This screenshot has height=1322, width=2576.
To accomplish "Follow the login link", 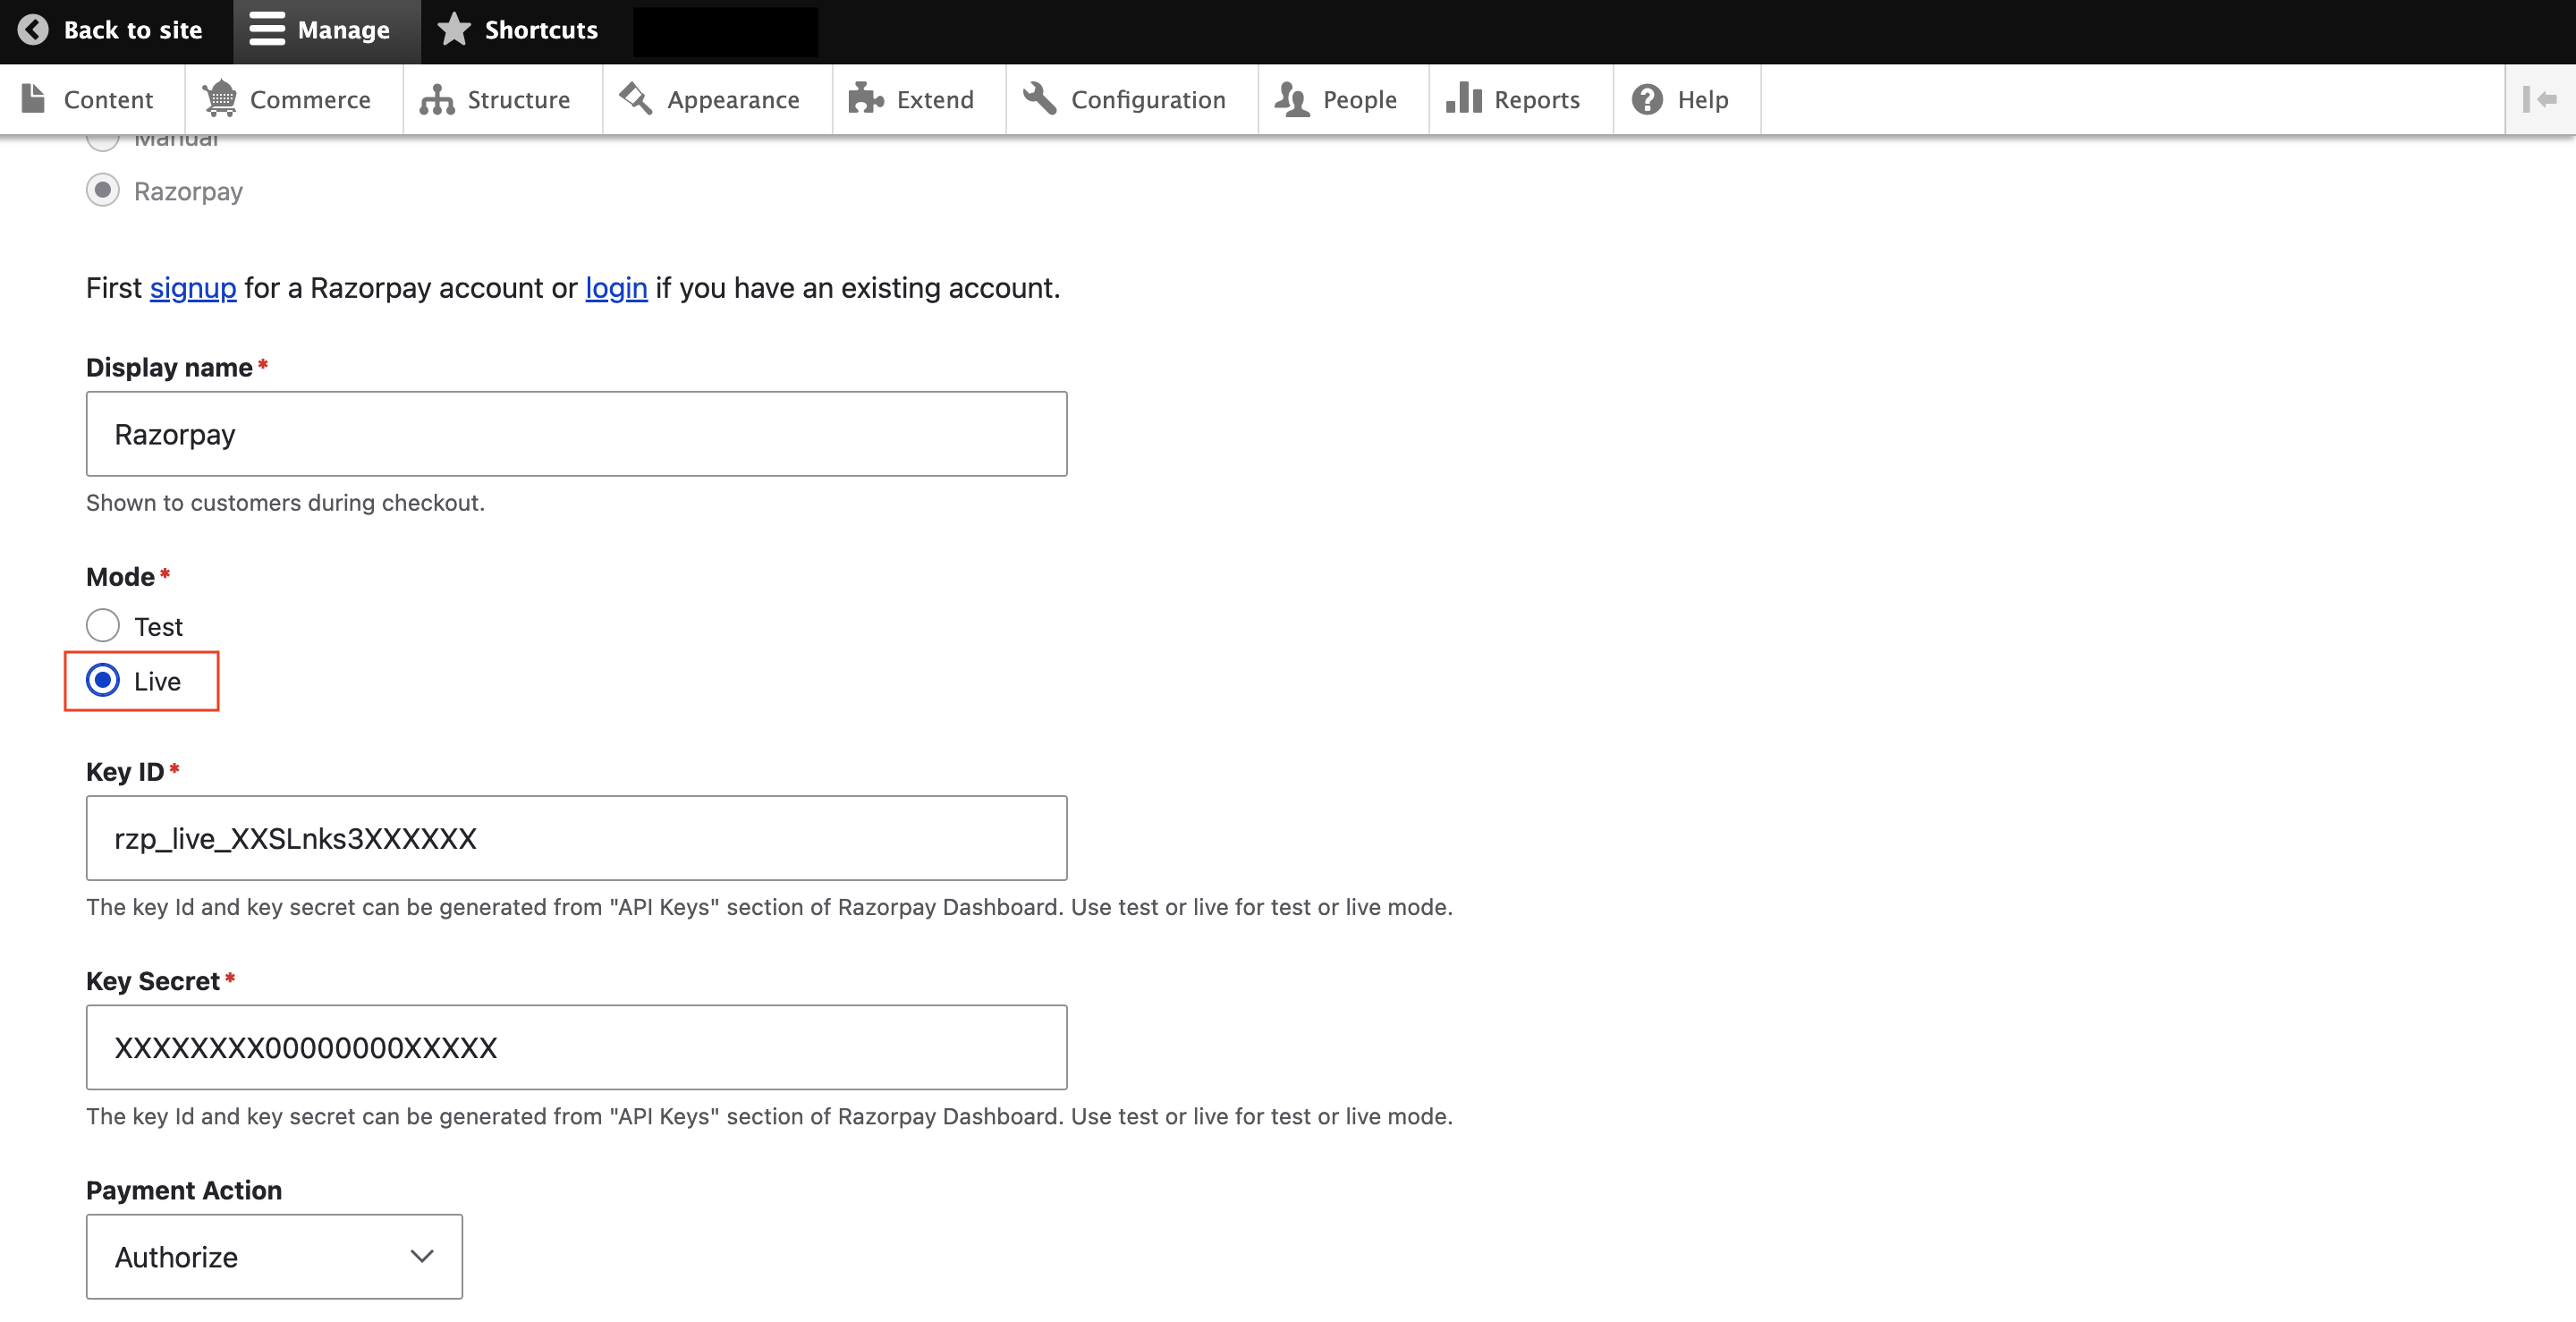I will click(616, 288).
